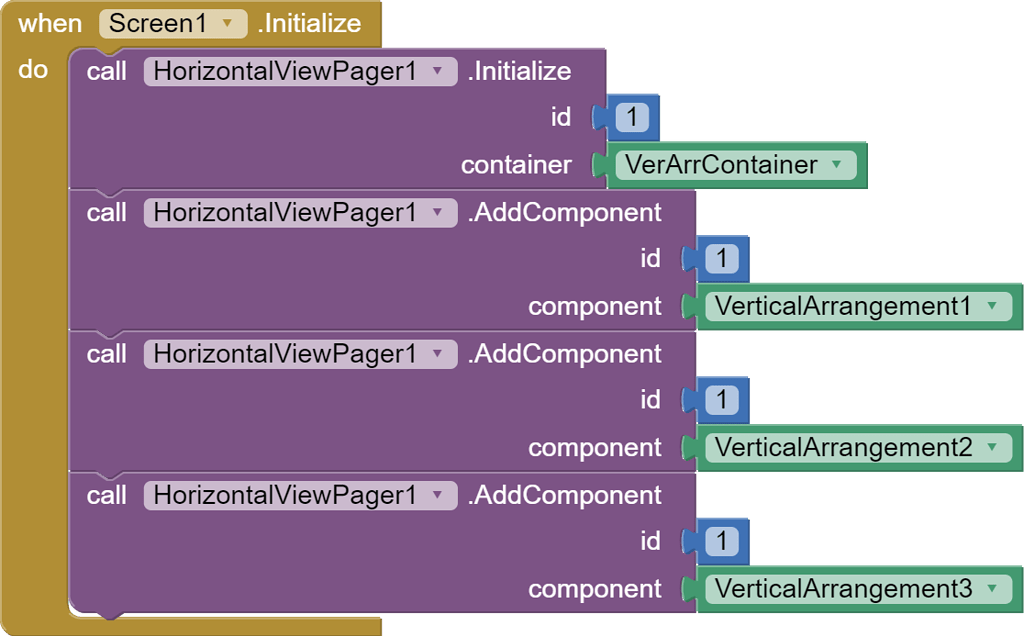Select id number block of first AddComponent
The height and width of the screenshot is (636, 1024).
click(x=722, y=259)
